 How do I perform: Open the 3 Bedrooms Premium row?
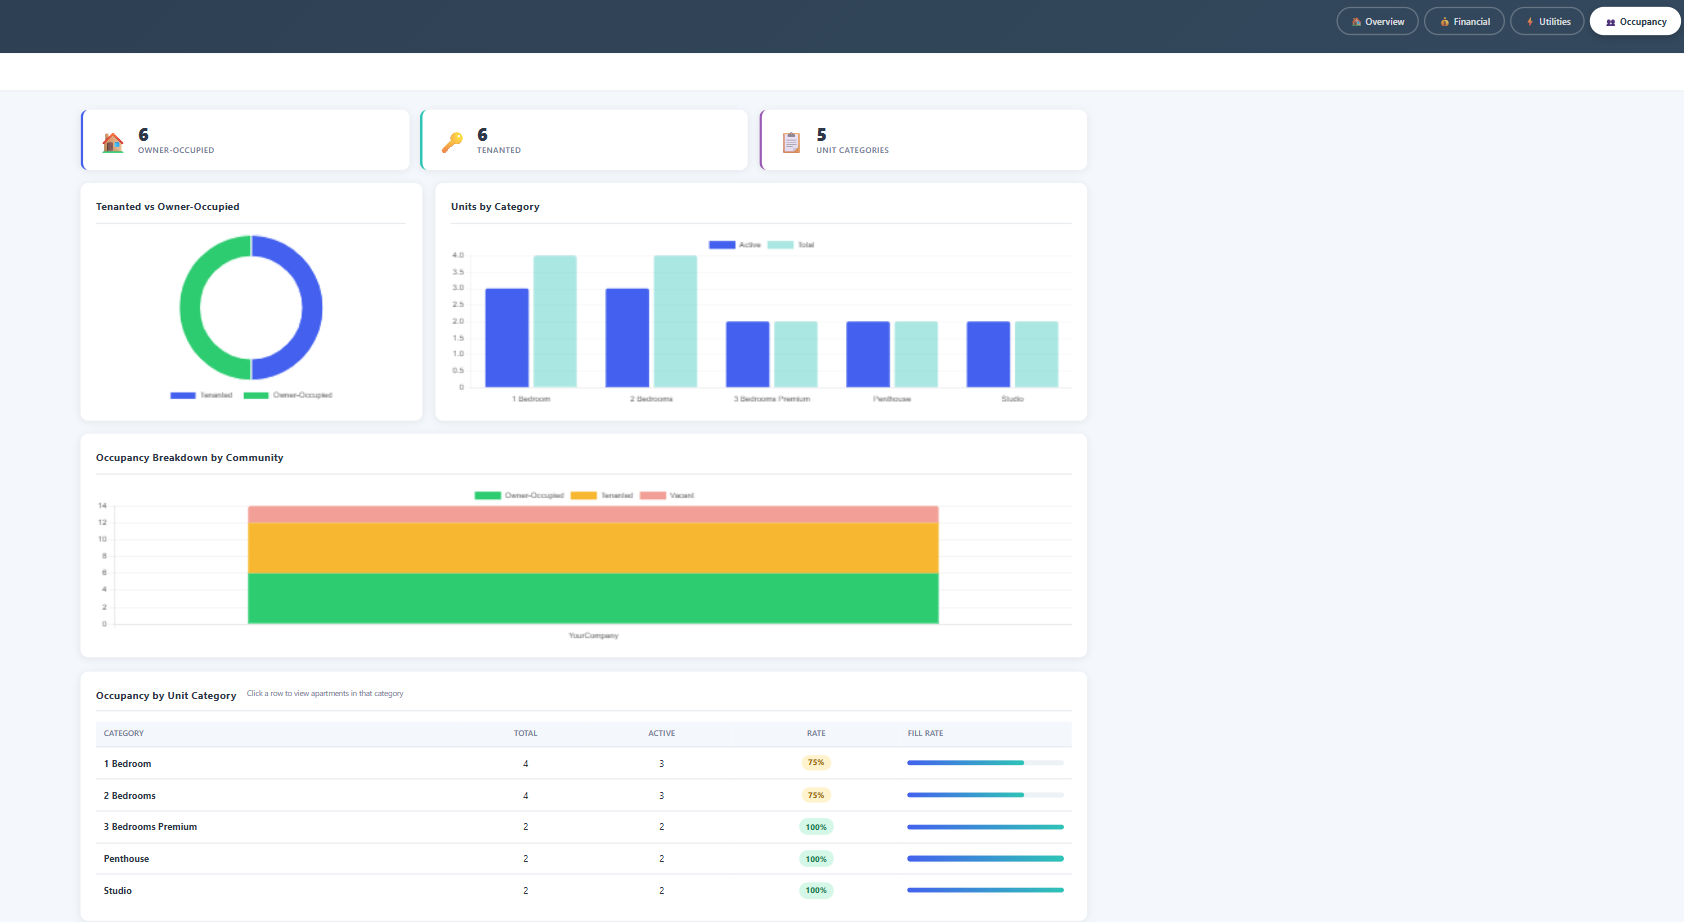pos(583,827)
